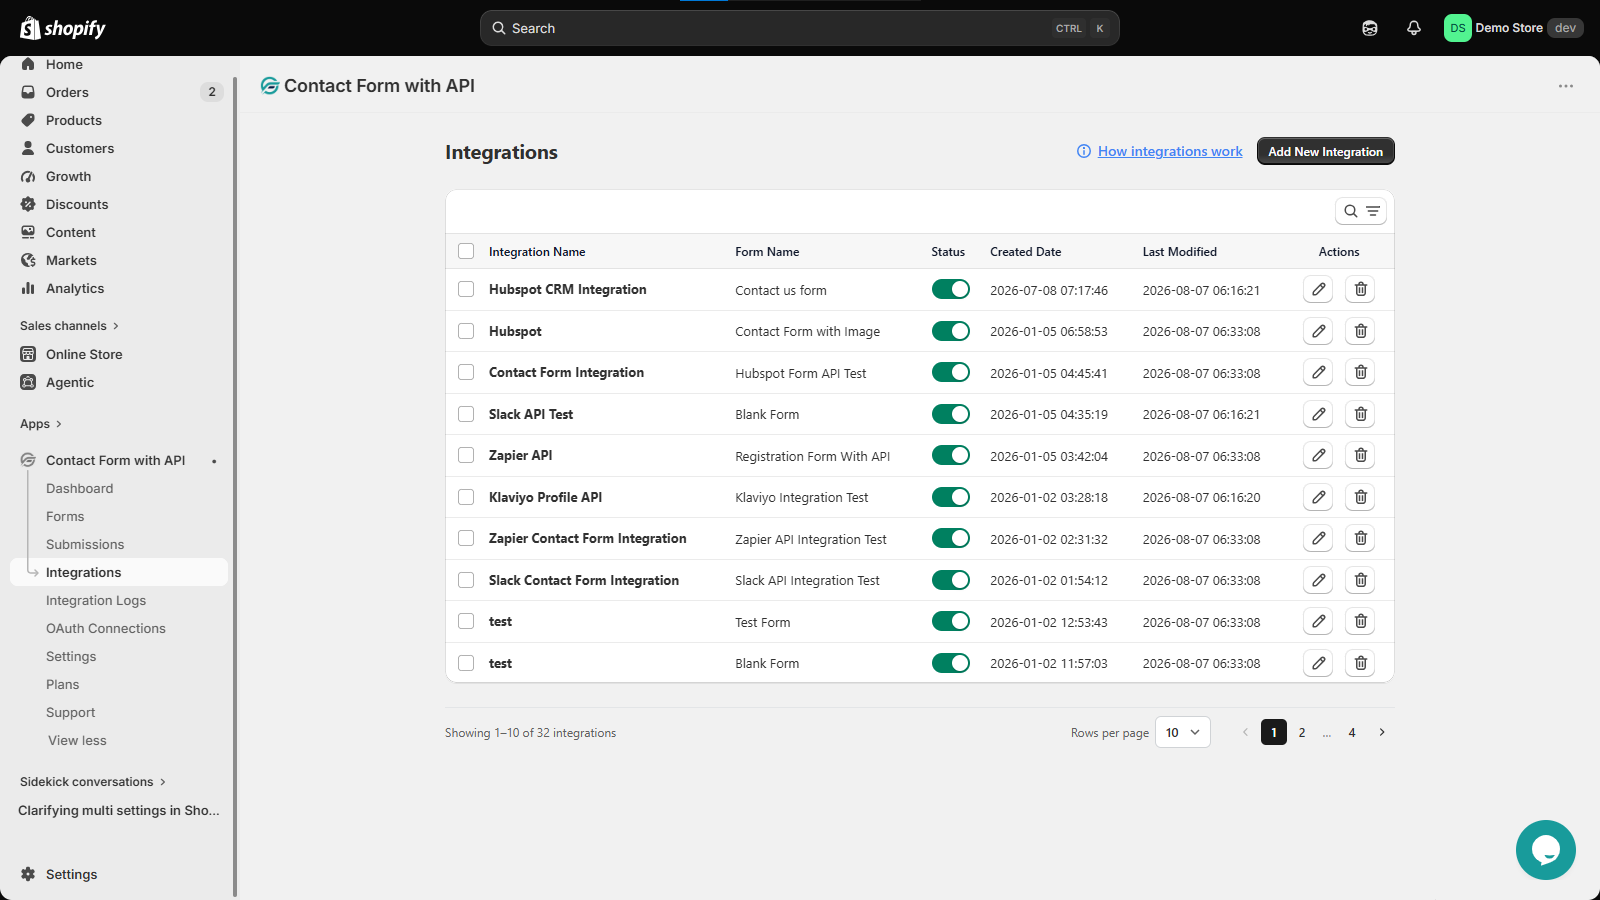Toggle Slack Contact Form Integration status

(951, 580)
